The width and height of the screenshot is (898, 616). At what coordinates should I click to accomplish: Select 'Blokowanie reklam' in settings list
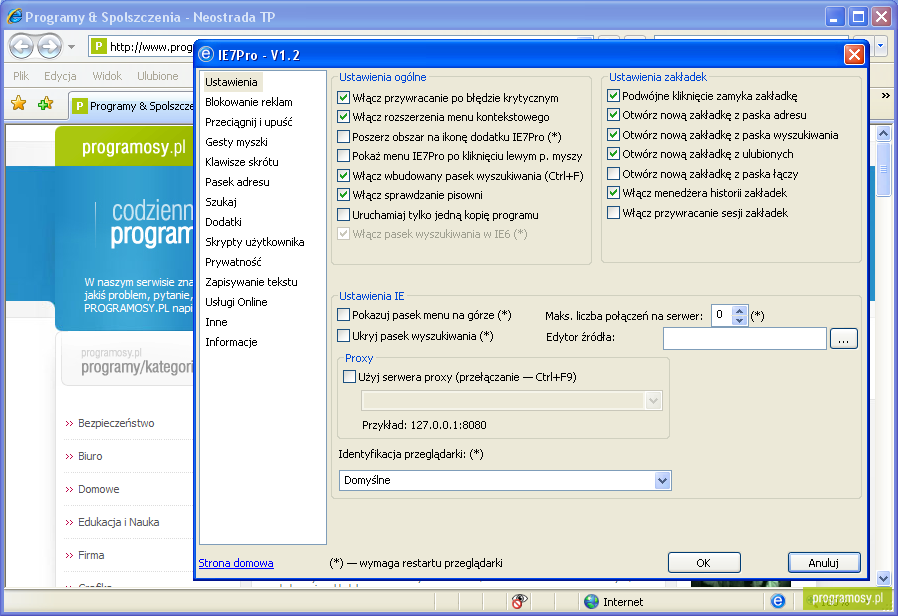click(x=249, y=102)
